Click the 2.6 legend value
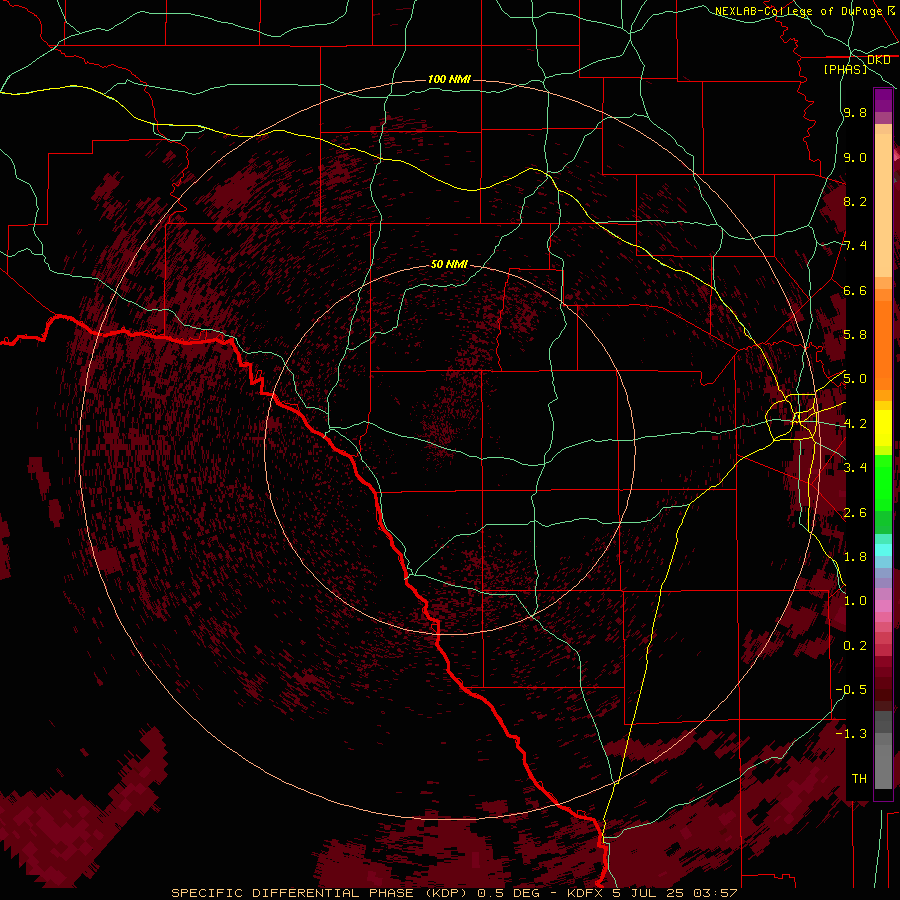 pos(855,513)
